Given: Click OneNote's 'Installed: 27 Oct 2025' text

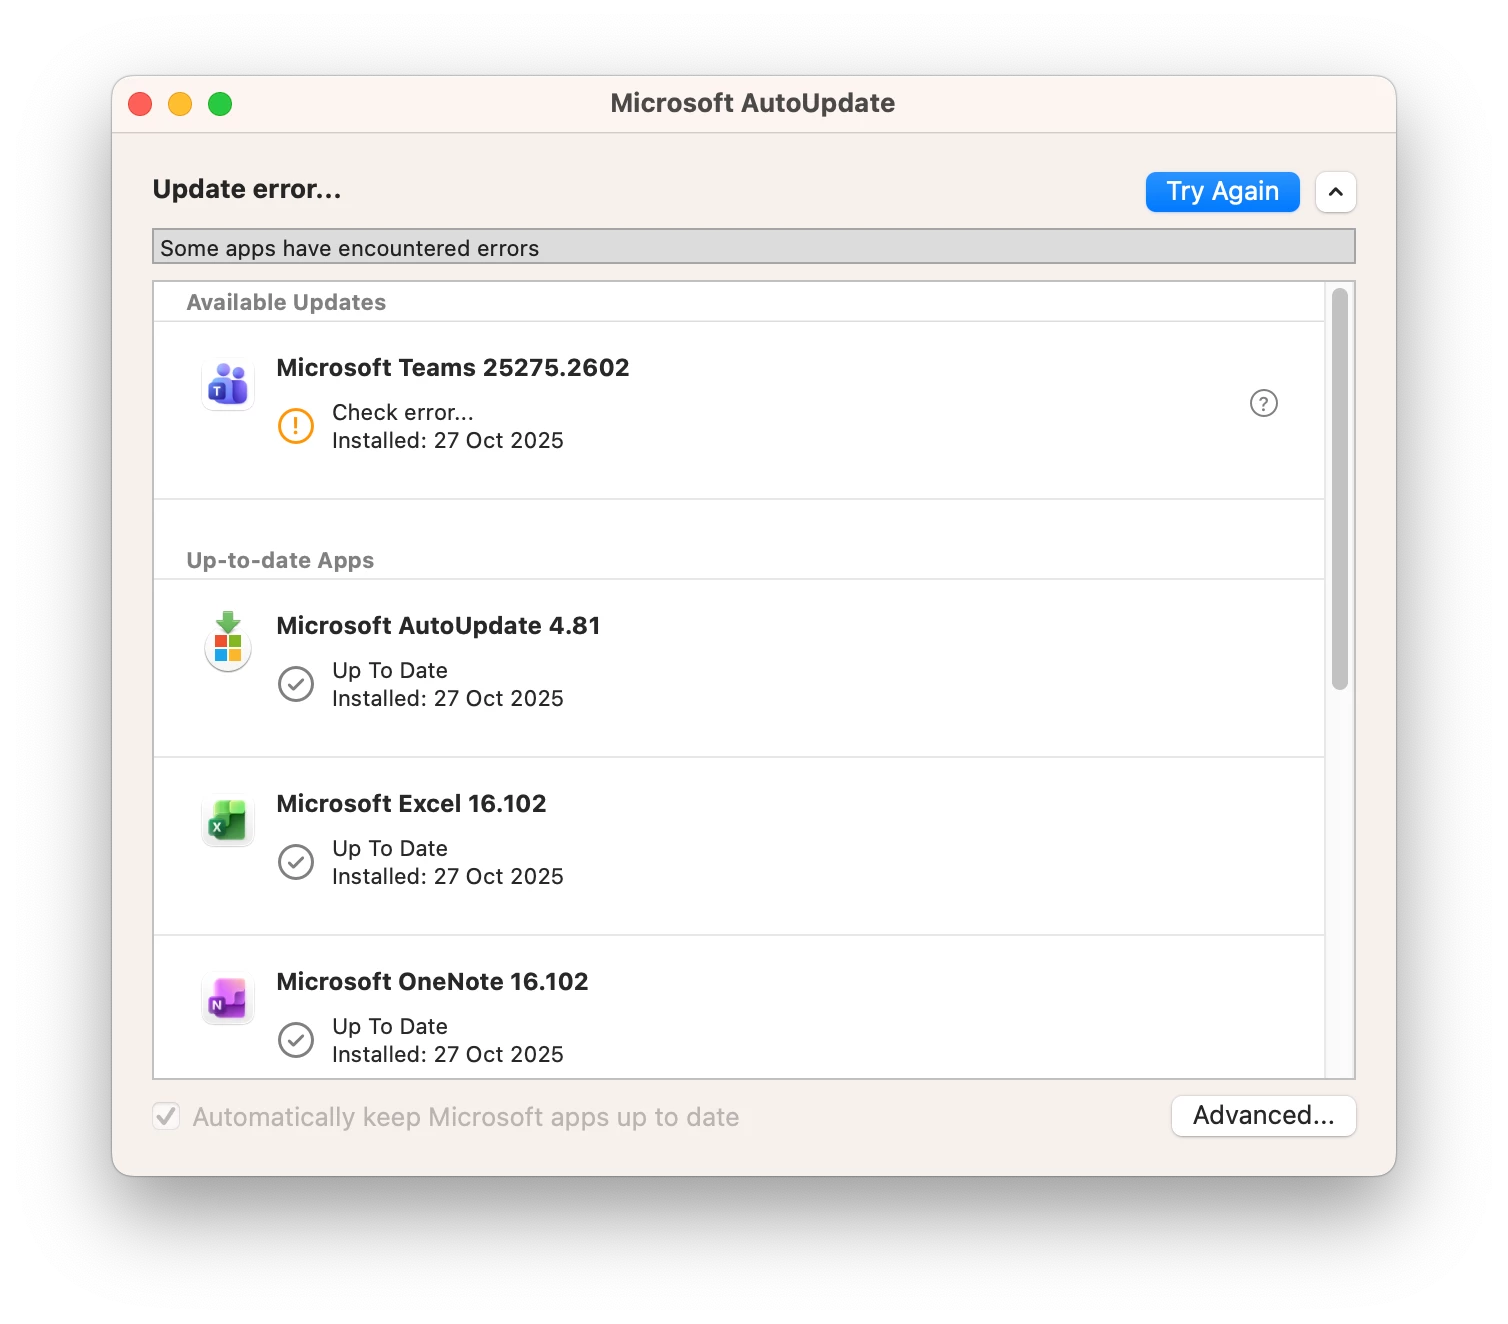Looking at the screenshot, I should coord(448,1055).
